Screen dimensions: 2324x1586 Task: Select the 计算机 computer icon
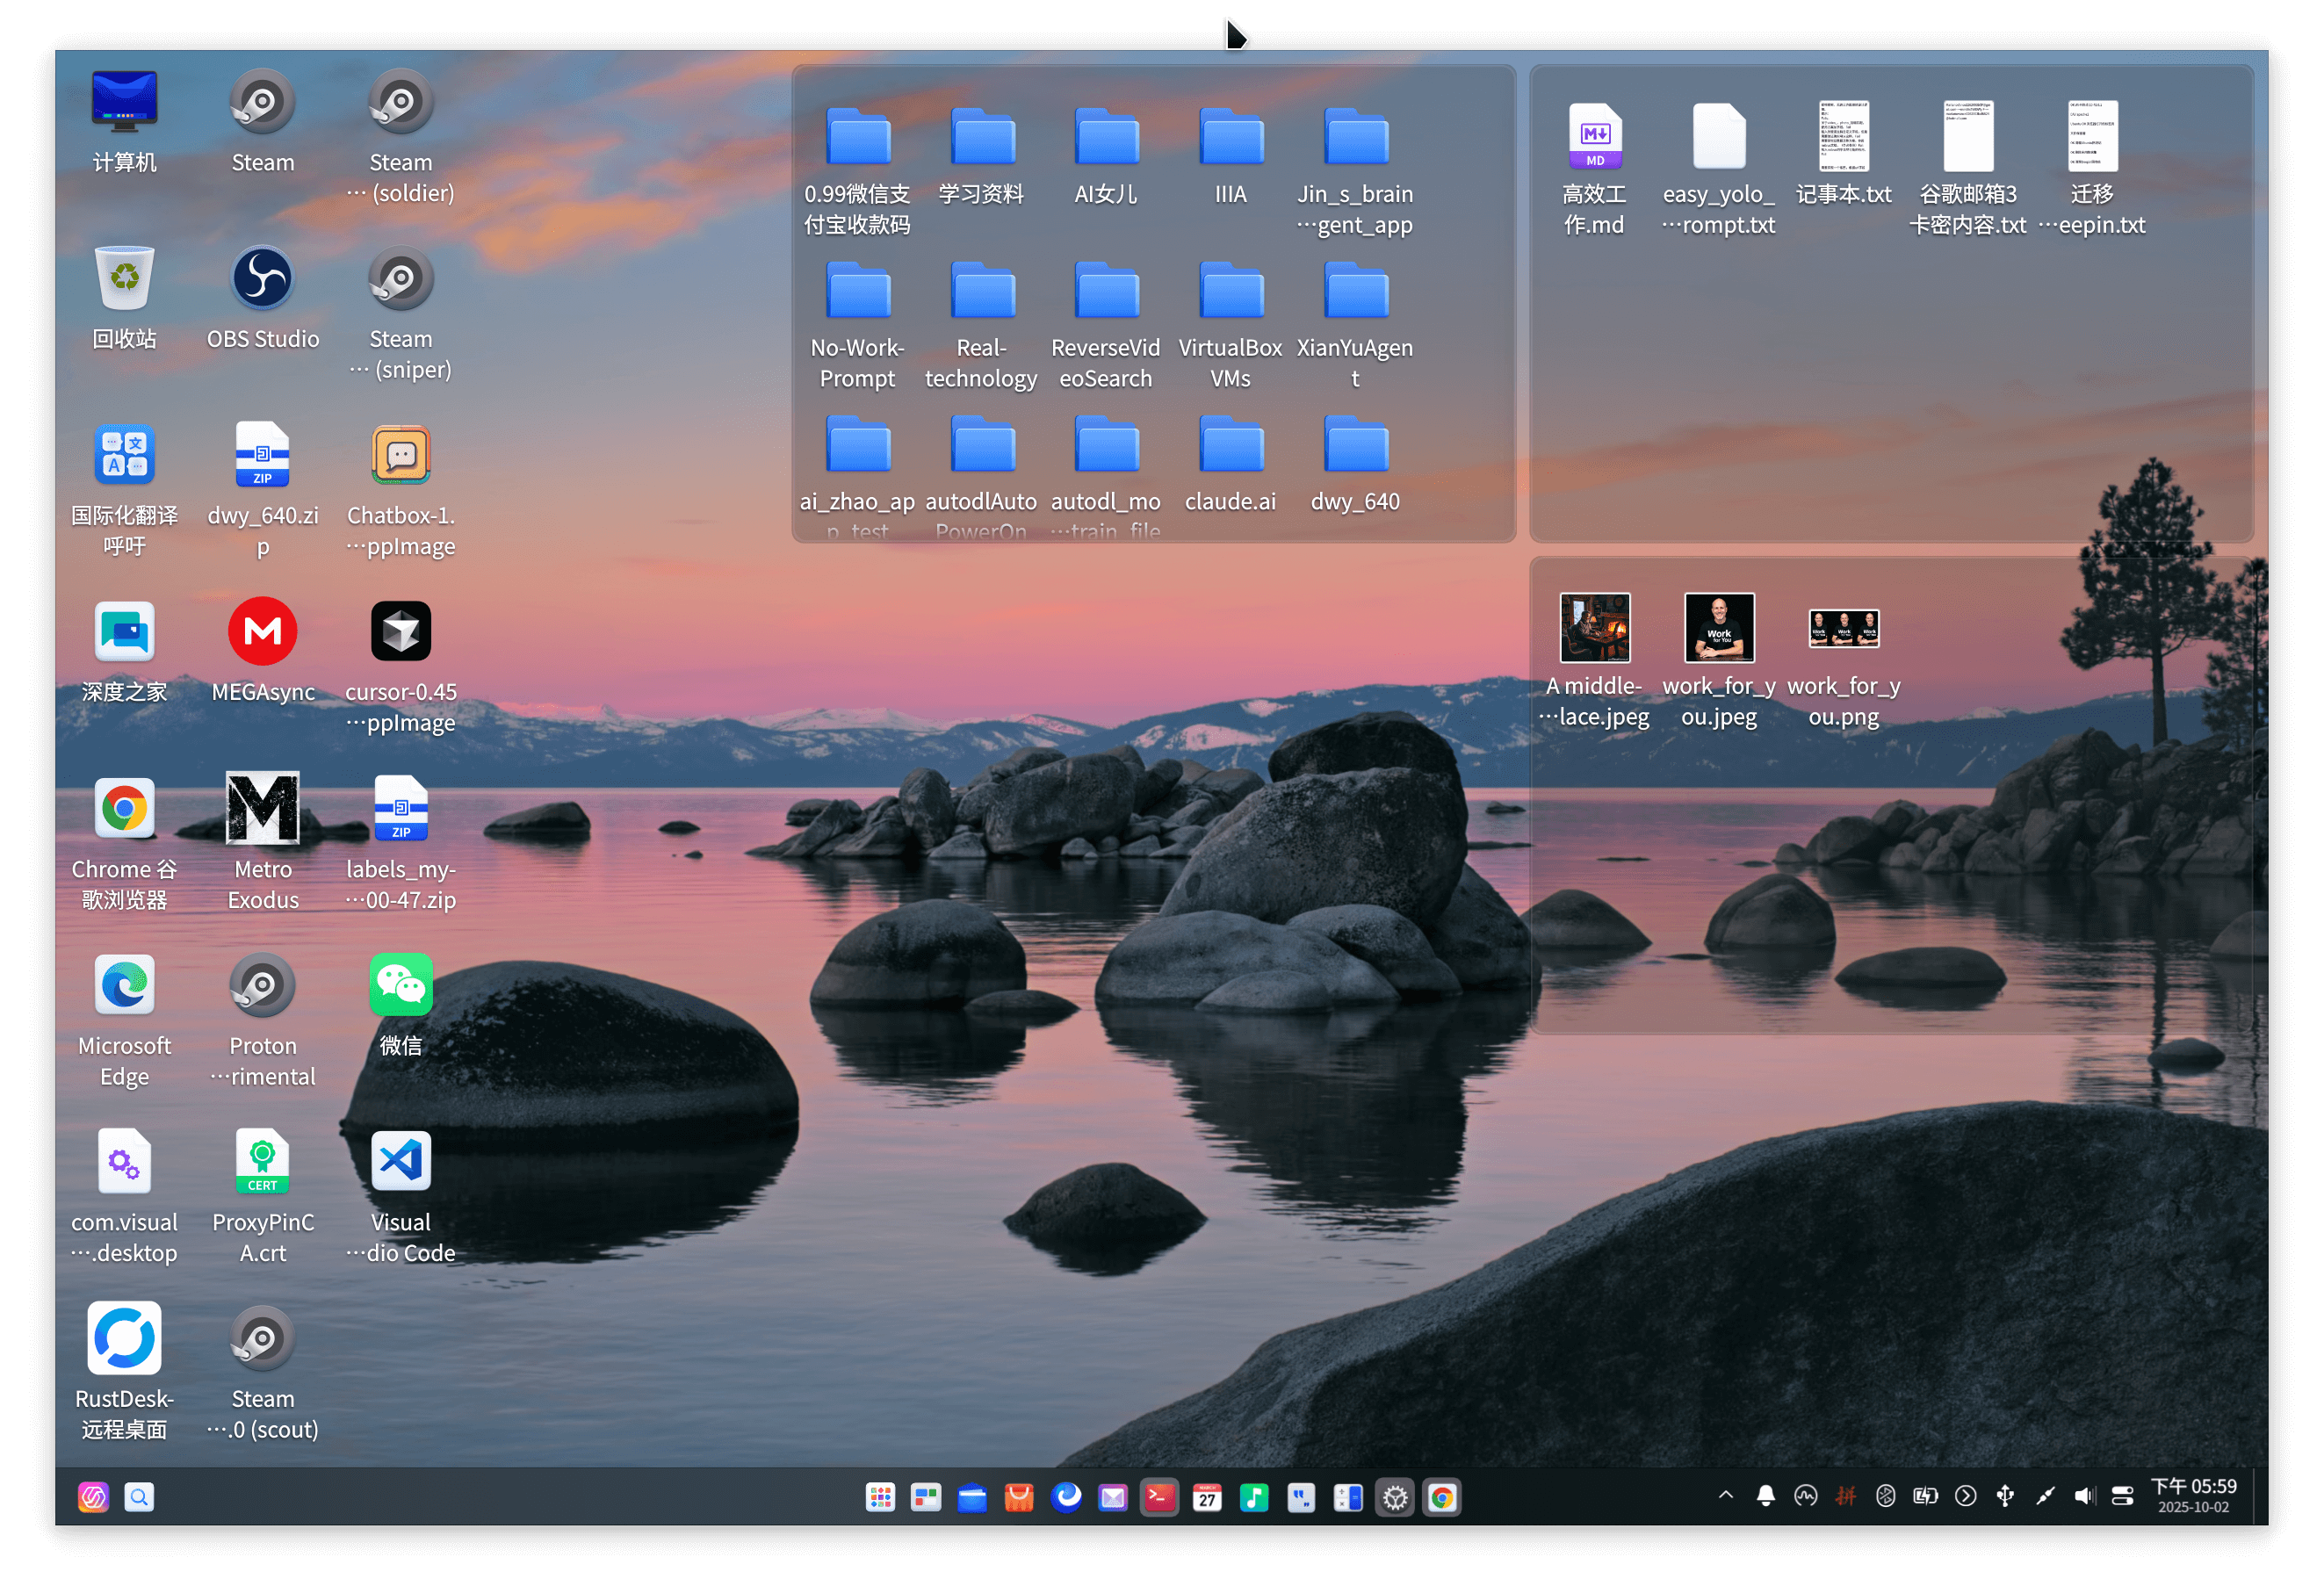tap(124, 102)
